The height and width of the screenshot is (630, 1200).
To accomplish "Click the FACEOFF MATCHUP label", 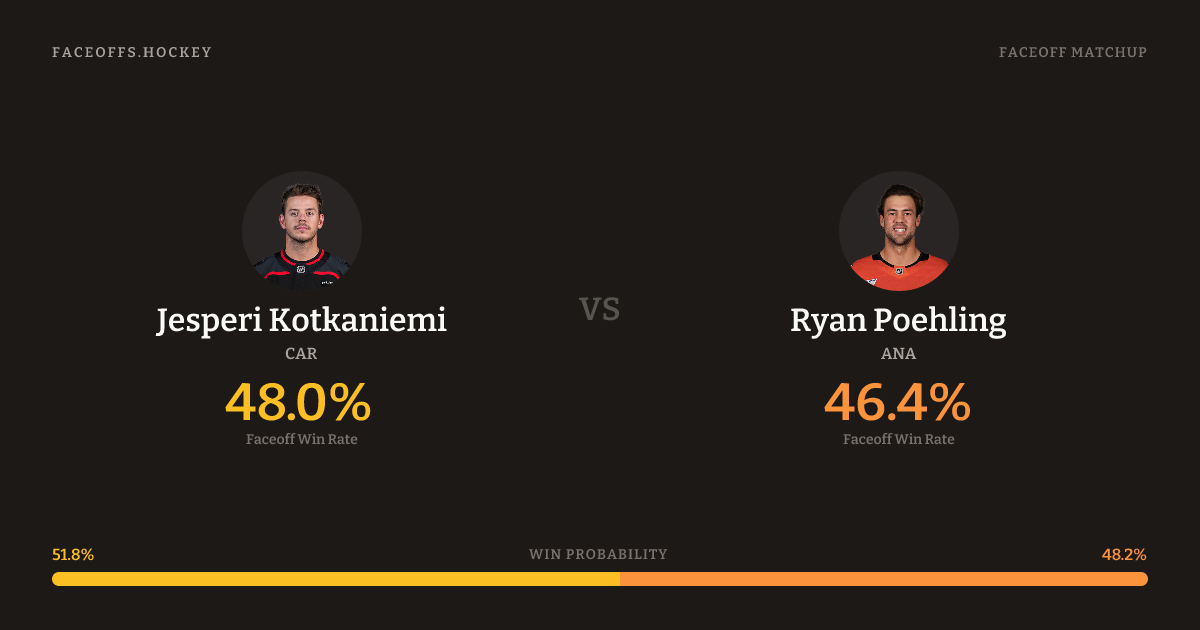I will [x=1072, y=52].
